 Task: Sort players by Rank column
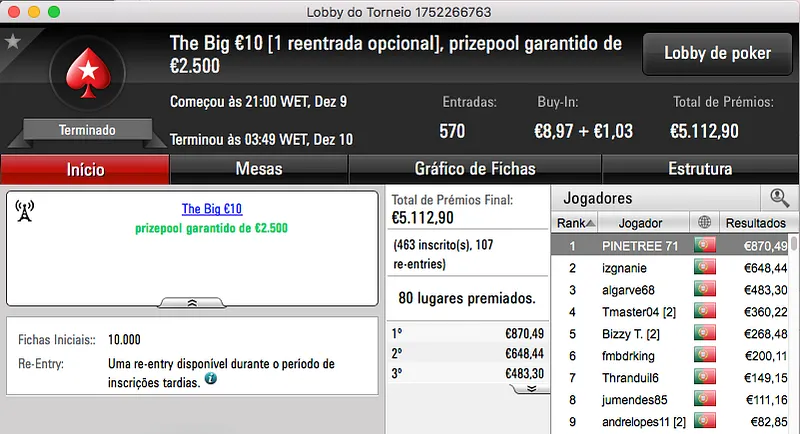click(x=576, y=223)
